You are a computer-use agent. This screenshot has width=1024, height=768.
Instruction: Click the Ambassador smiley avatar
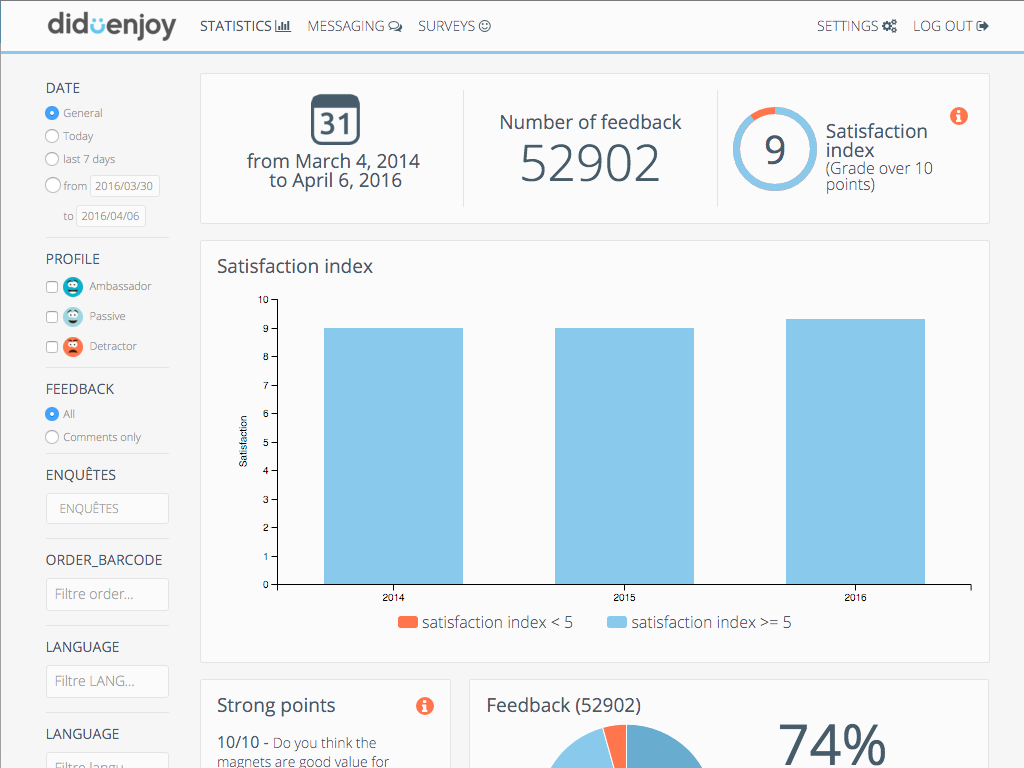71,286
